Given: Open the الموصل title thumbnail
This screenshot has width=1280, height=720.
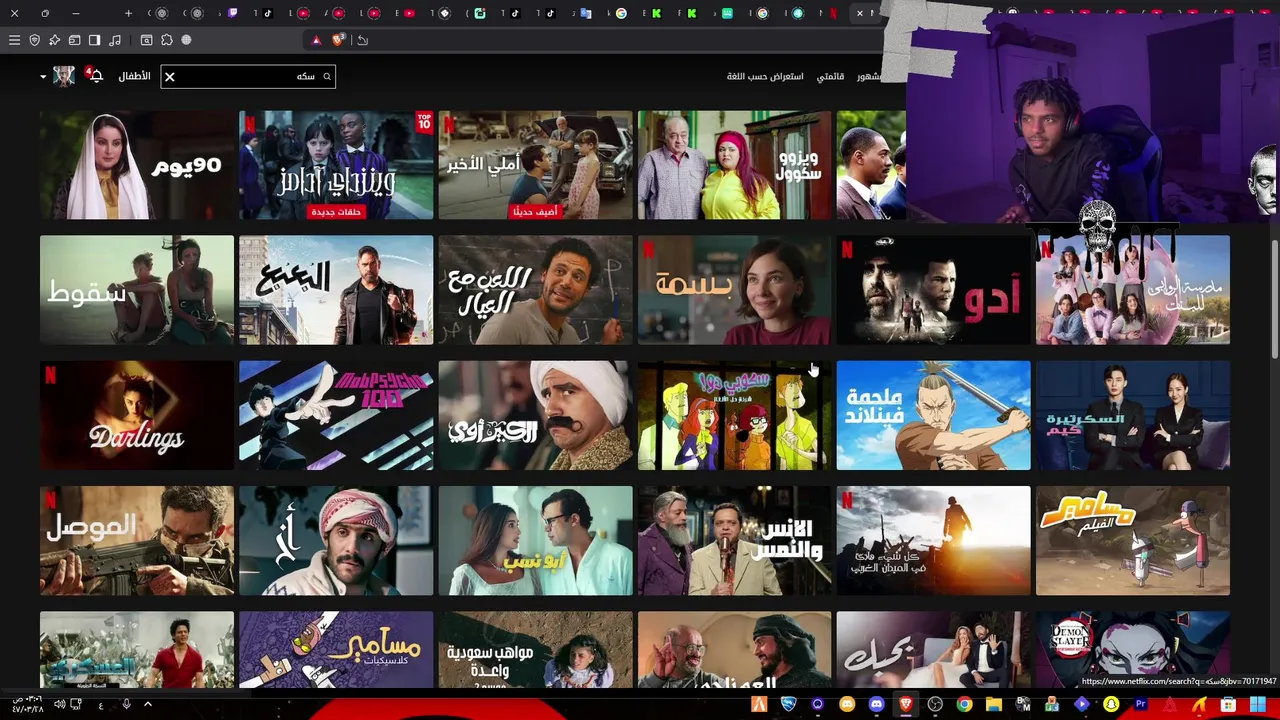Looking at the screenshot, I should click(137, 540).
